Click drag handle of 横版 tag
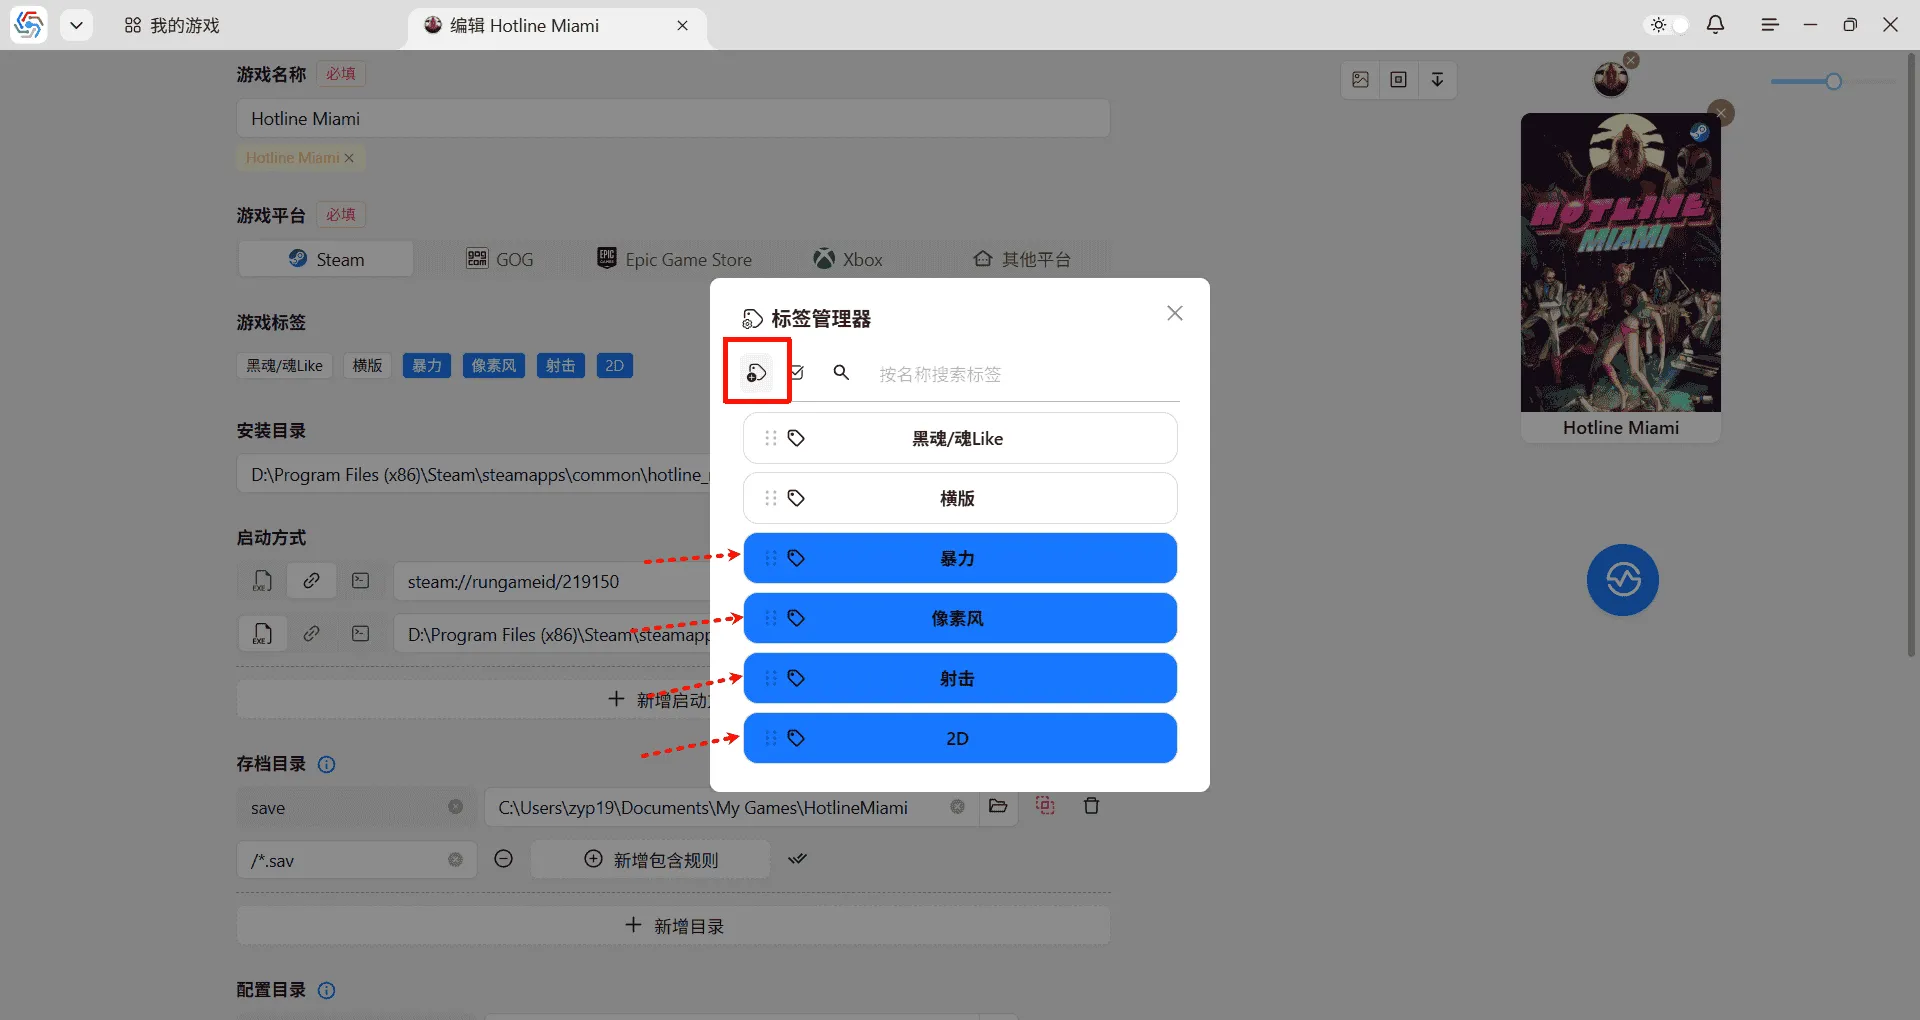The height and width of the screenshot is (1020, 1920). click(770, 498)
